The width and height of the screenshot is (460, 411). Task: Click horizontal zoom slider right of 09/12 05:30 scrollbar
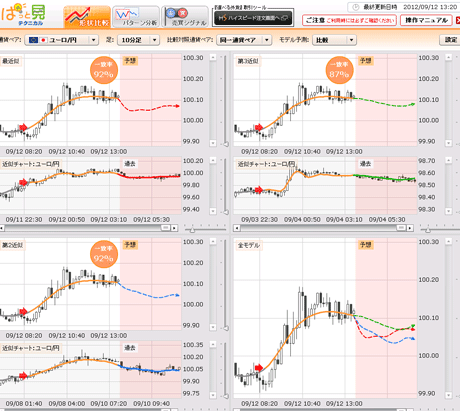(192, 230)
